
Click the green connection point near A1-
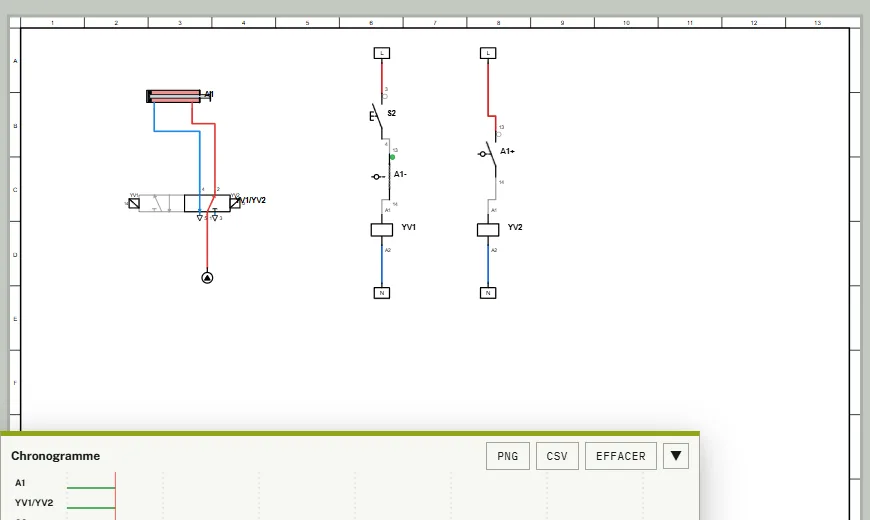click(x=392, y=157)
